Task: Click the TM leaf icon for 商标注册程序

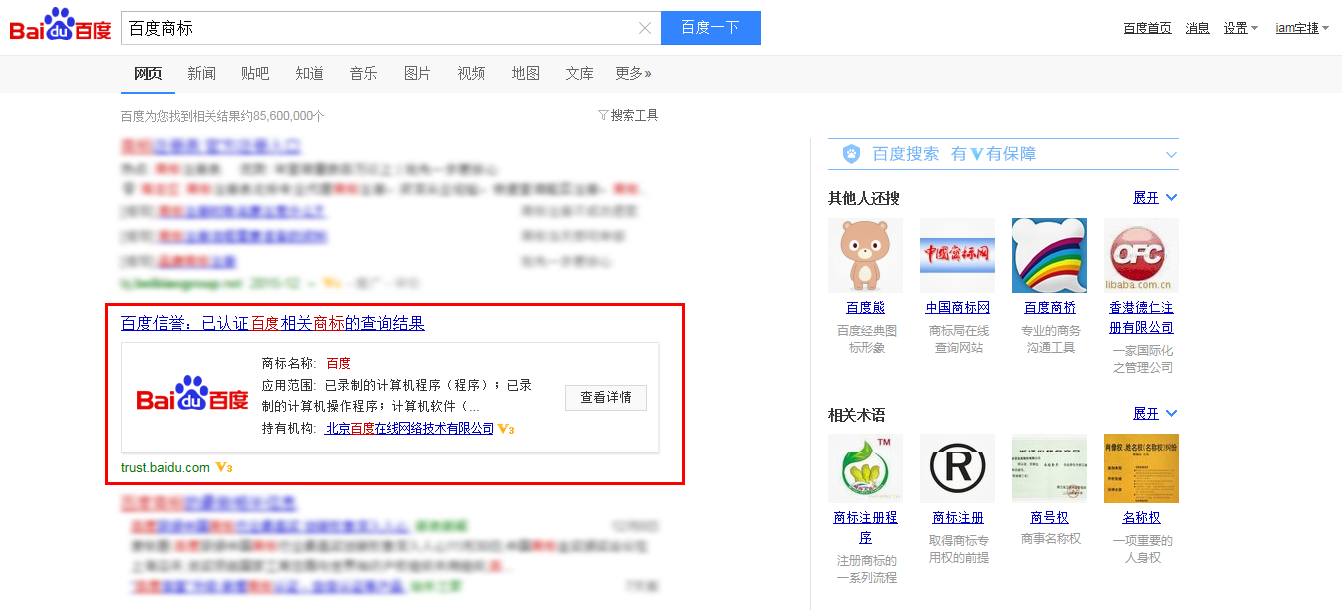Action: pos(865,468)
